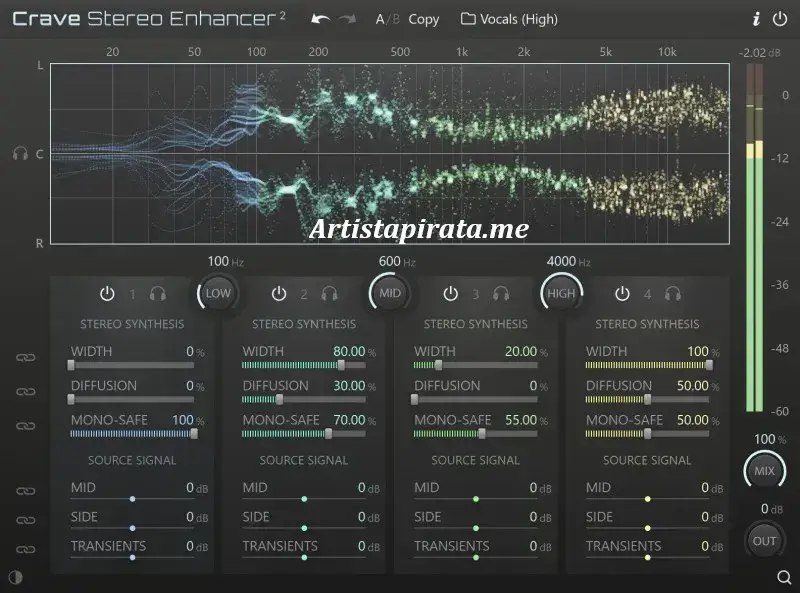Click the stereo spectrum display
Image resolution: width=800 pixels, height=593 pixels.
(x=390, y=154)
